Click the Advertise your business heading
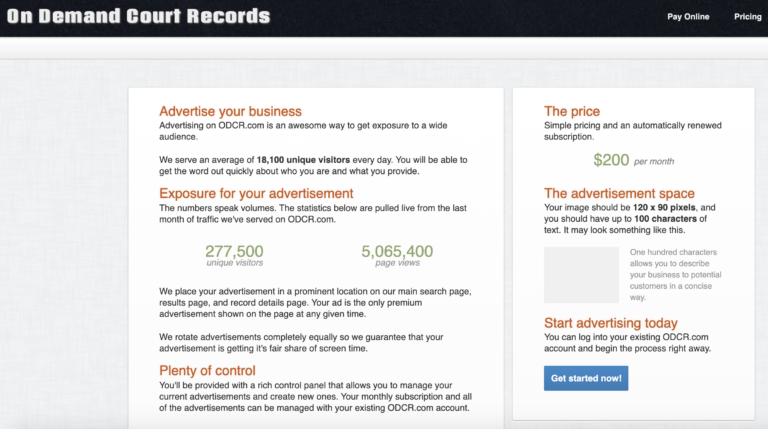 (x=230, y=111)
